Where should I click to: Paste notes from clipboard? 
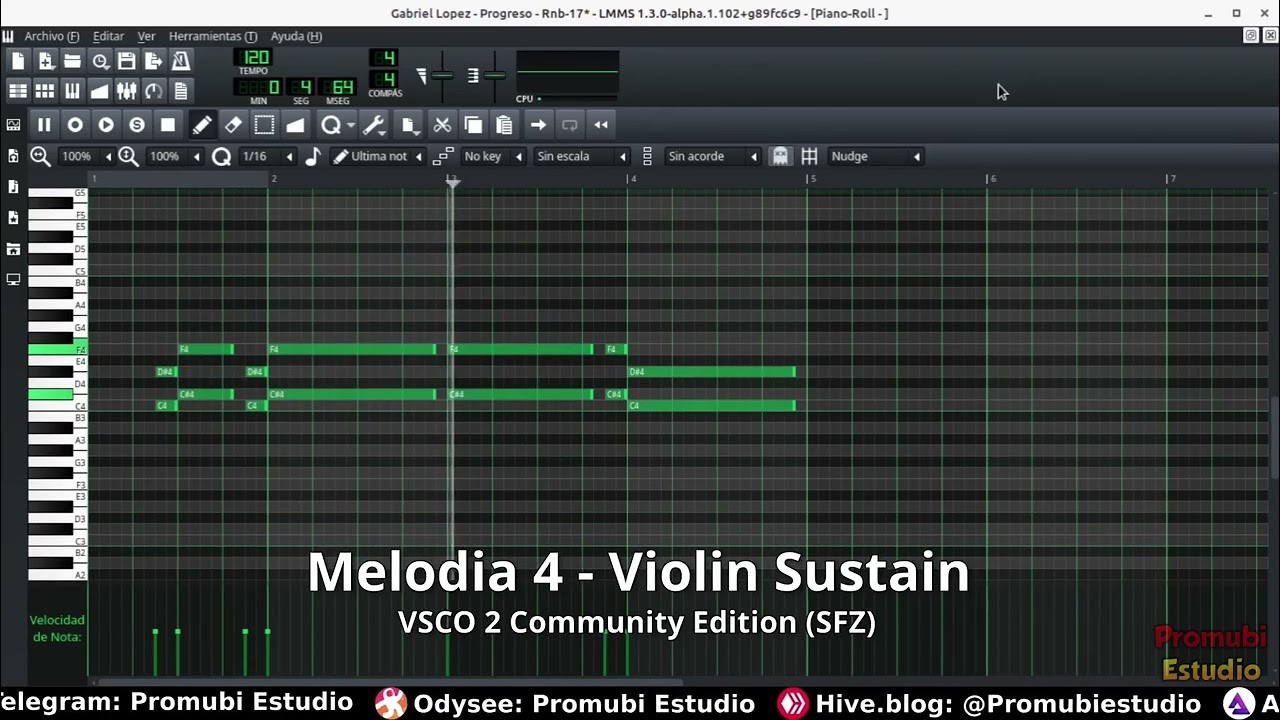(x=504, y=125)
